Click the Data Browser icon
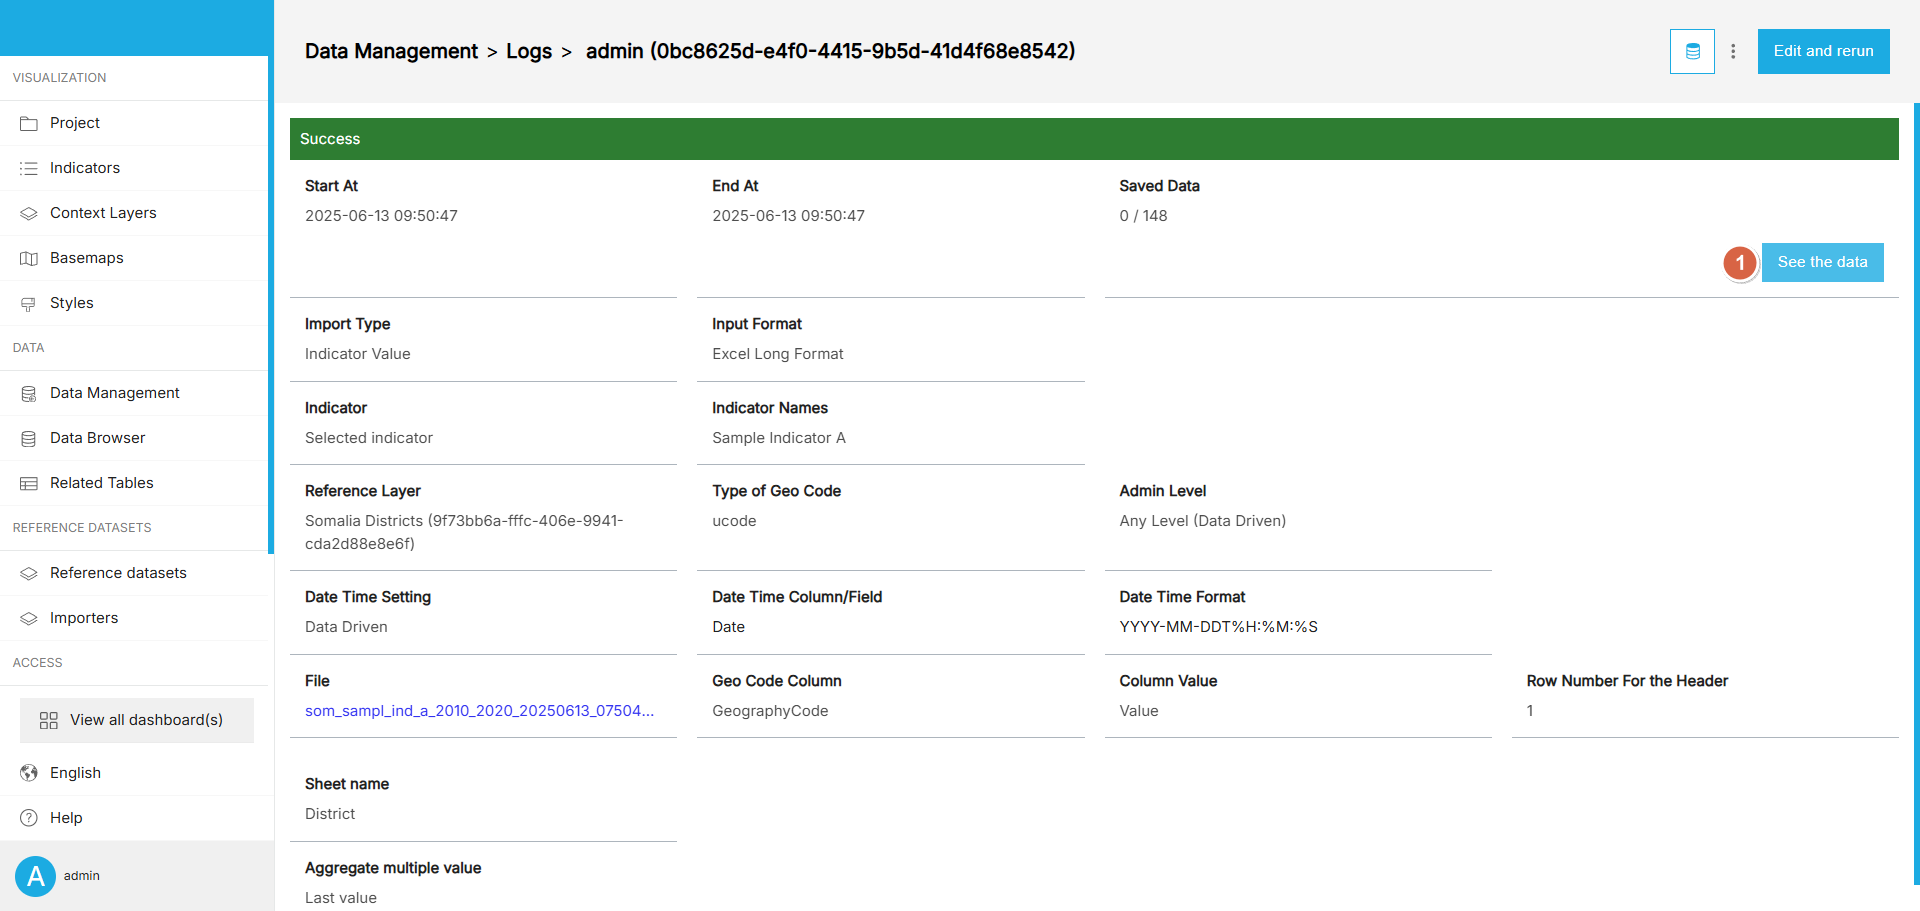The height and width of the screenshot is (911, 1920). [x=29, y=438]
